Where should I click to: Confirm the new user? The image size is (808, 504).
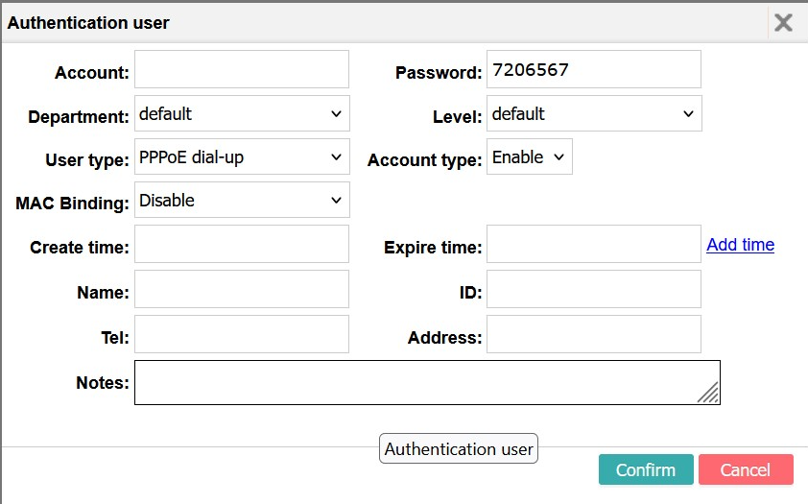pyautogui.click(x=646, y=469)
